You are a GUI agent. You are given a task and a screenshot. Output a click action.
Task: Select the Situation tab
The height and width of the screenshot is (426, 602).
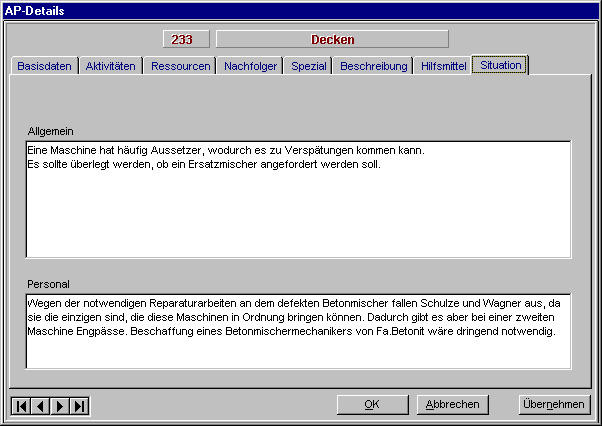500,65
